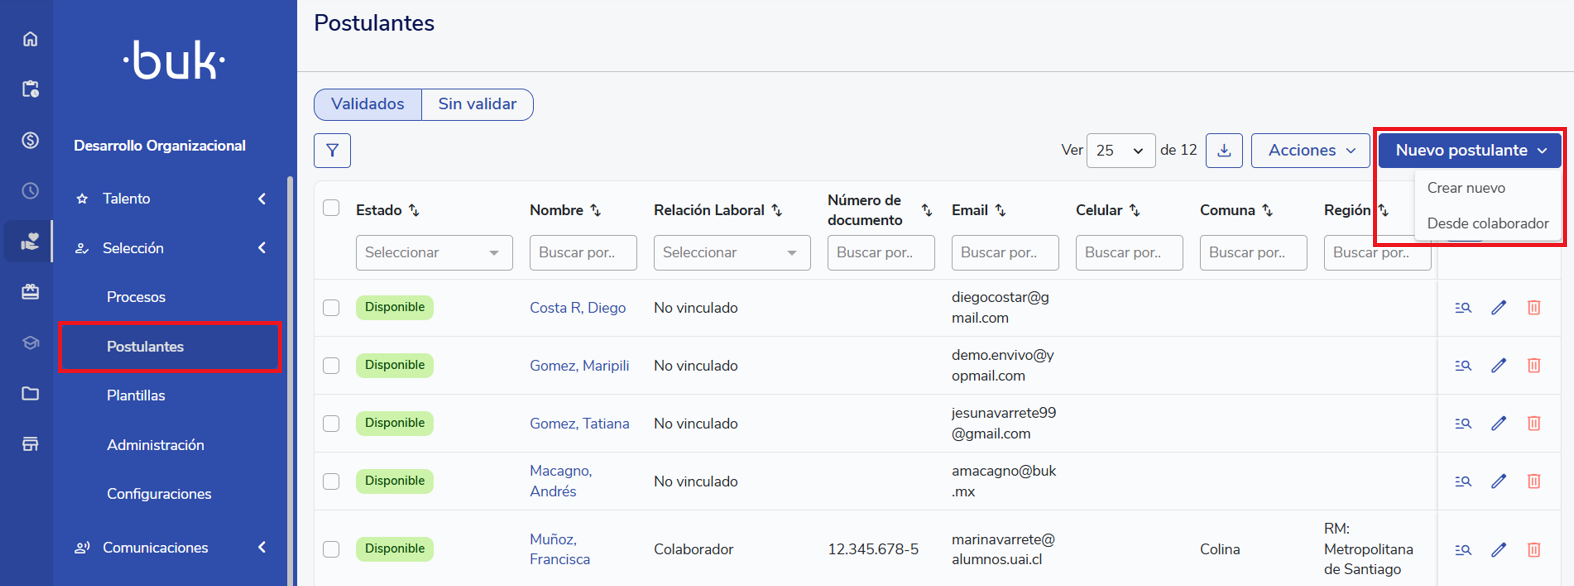Open the dollar payments icon in sidebar

pyautogui.click(x=30, y=140)
